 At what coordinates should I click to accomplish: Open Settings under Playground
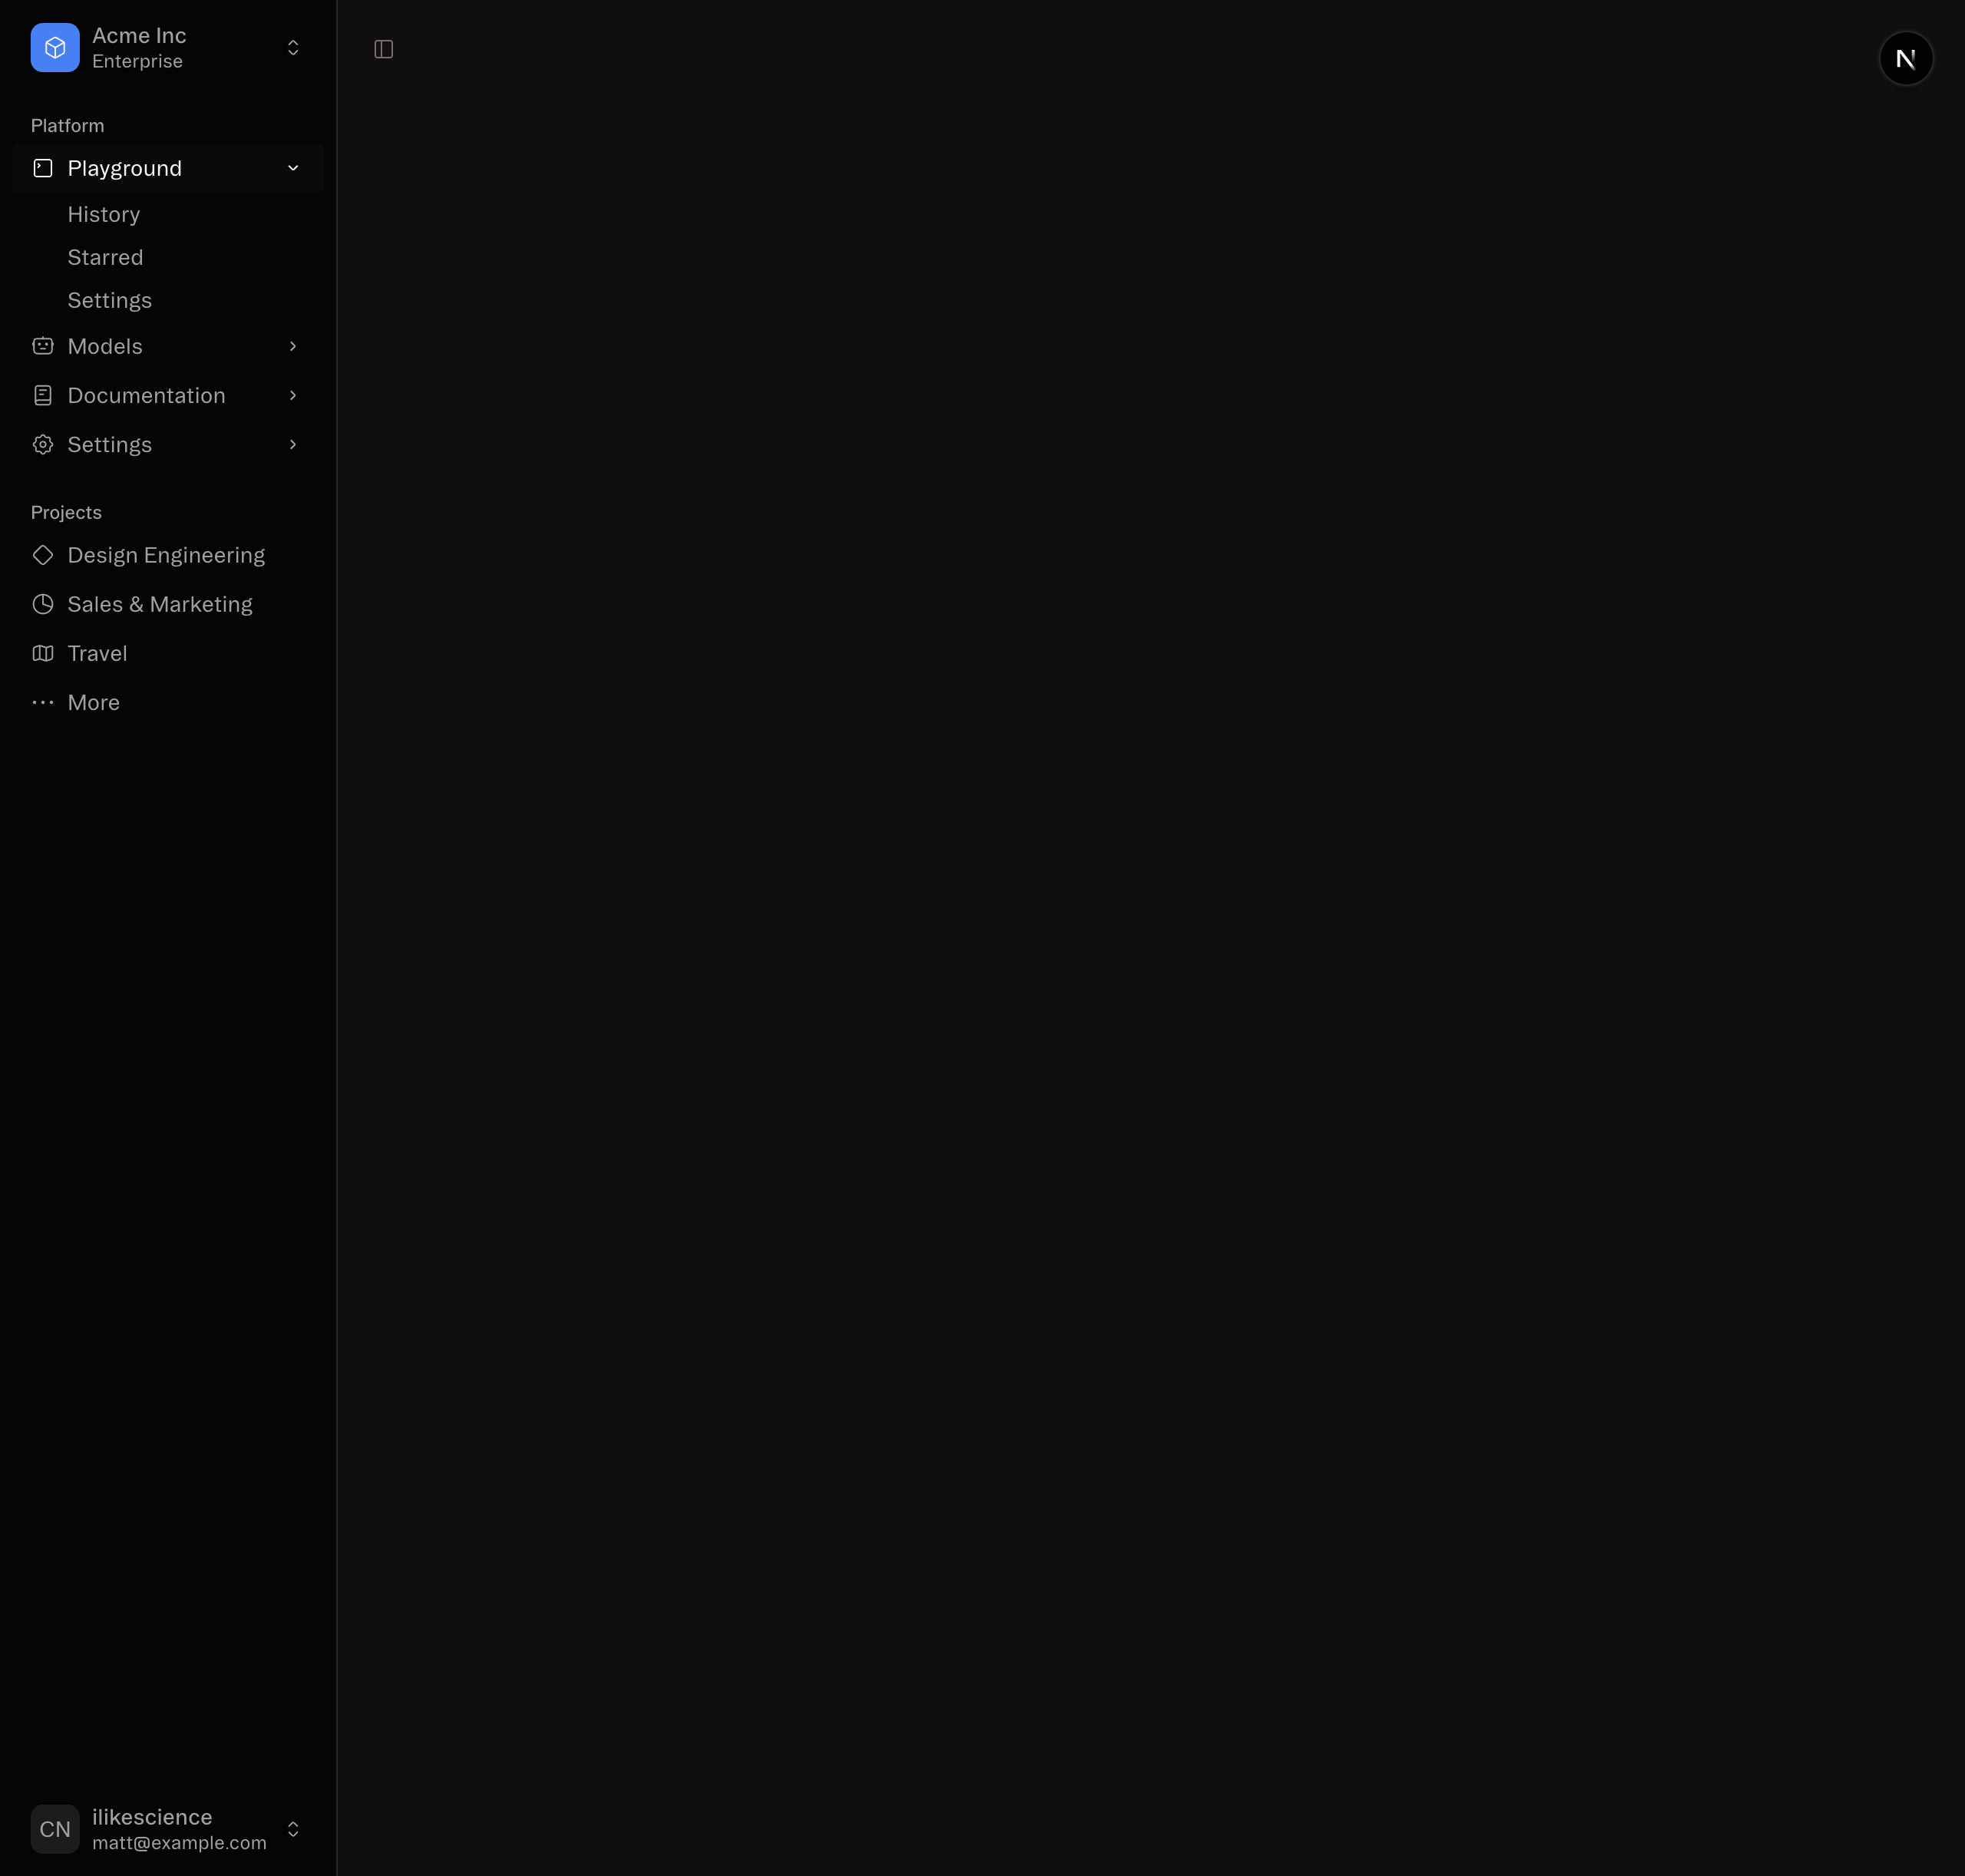[110, 300]
